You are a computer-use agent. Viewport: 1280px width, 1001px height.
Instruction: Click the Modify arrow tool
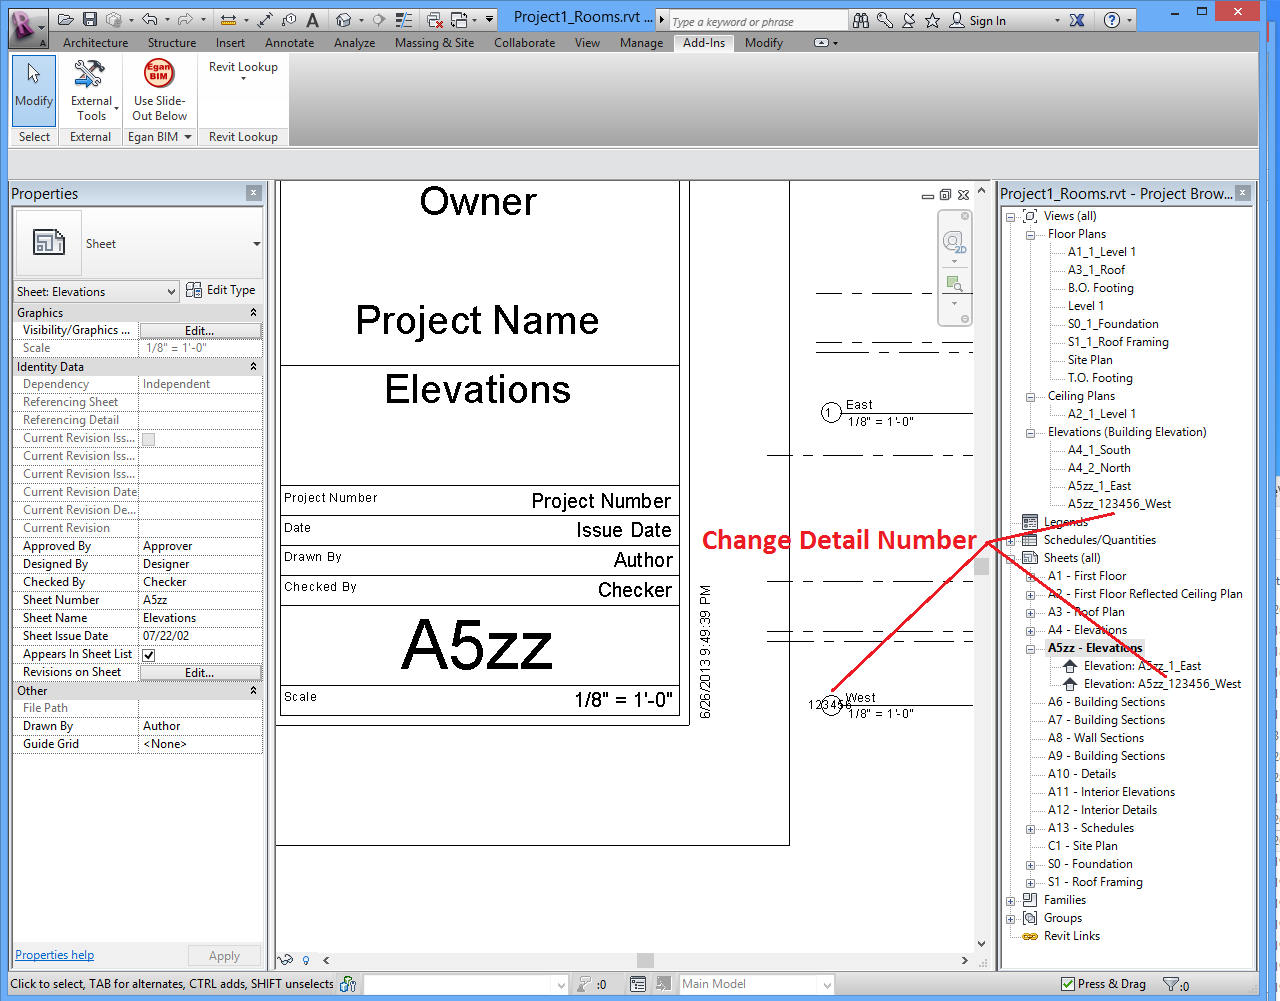(34, 89)
